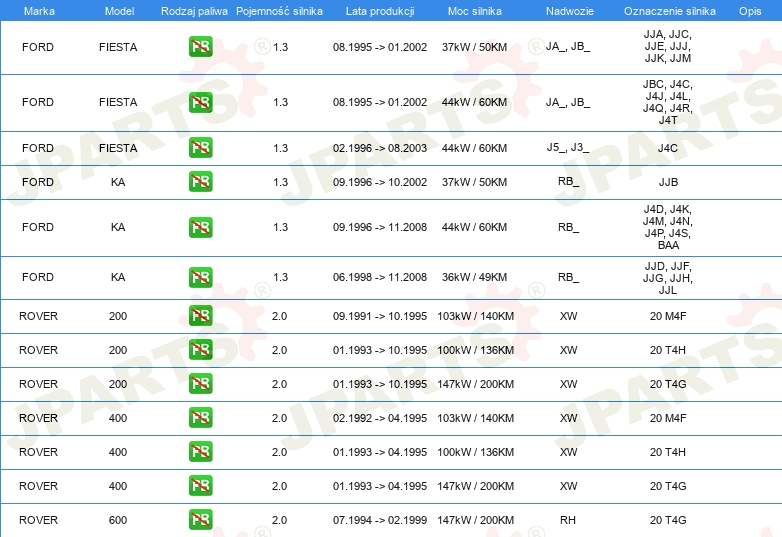Click the fuel icon in Rover 400 147kW row
This screenshot has height=537, width=782.
tap(200, 485)
